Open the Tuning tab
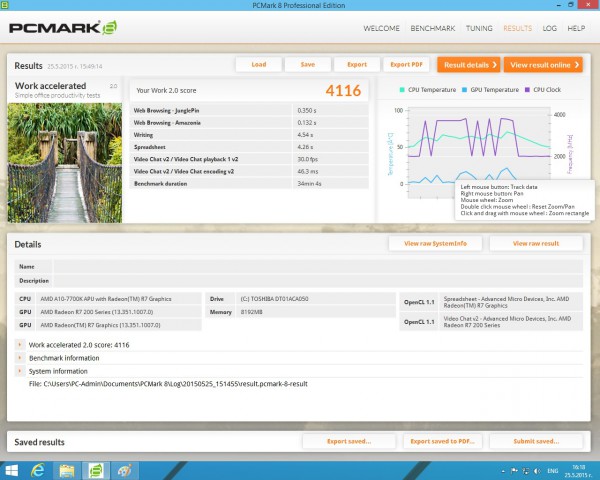600x480 pixels. 479,28
